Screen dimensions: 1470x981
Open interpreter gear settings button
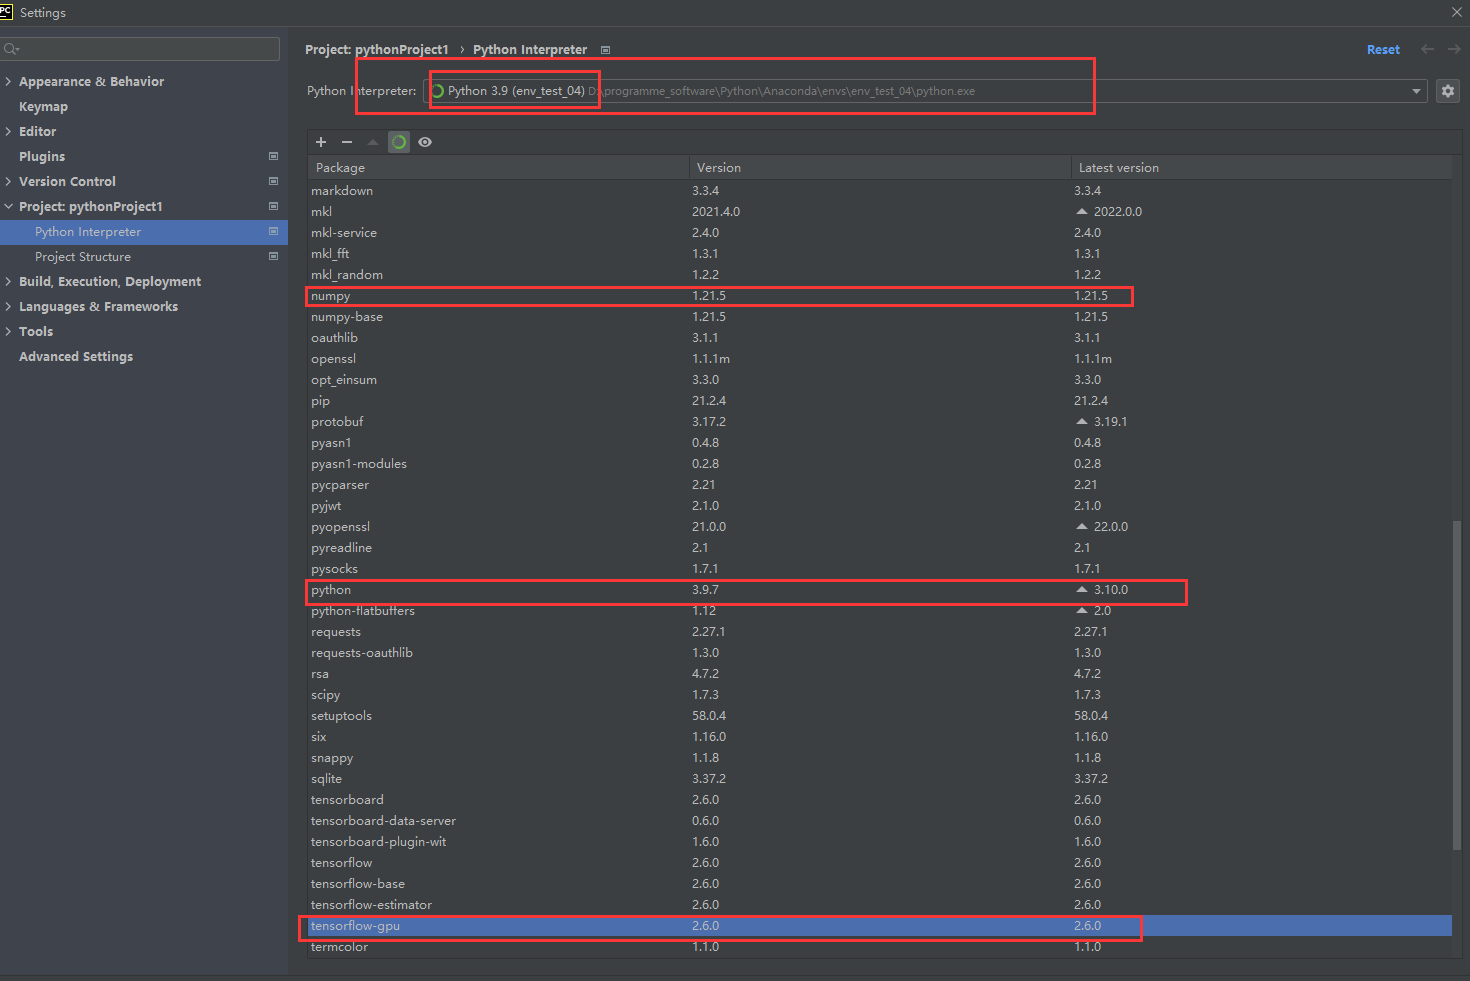coord(1447,91)
